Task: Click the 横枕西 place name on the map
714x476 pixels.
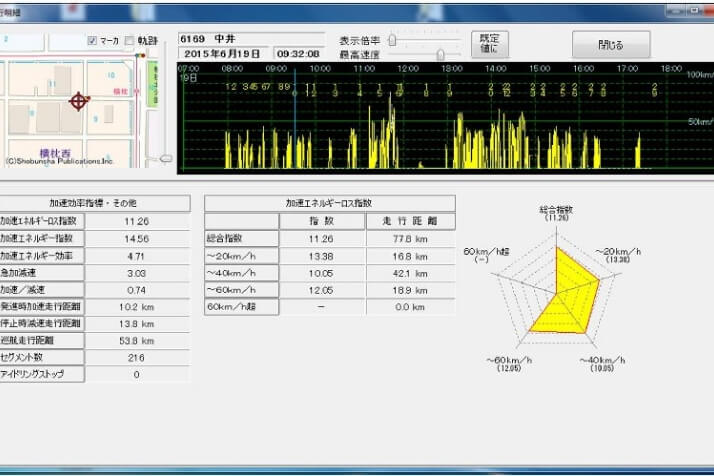Action: point(55,153)
